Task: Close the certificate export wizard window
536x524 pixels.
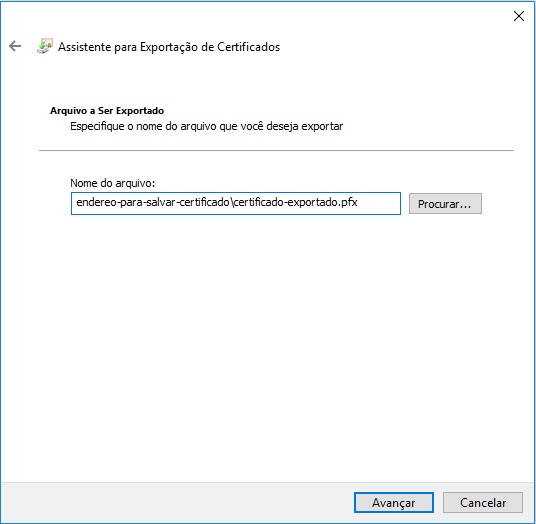Action: 519,16
